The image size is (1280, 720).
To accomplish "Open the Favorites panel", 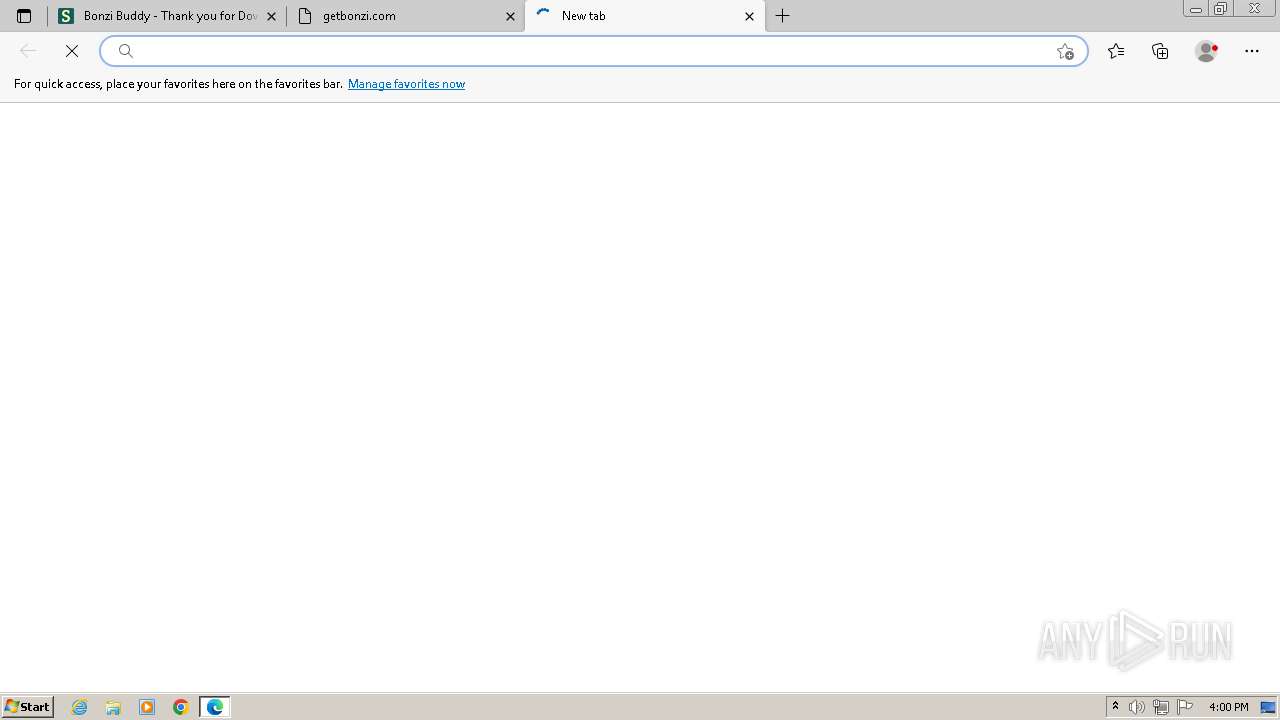I will [x=1116, y=51].
